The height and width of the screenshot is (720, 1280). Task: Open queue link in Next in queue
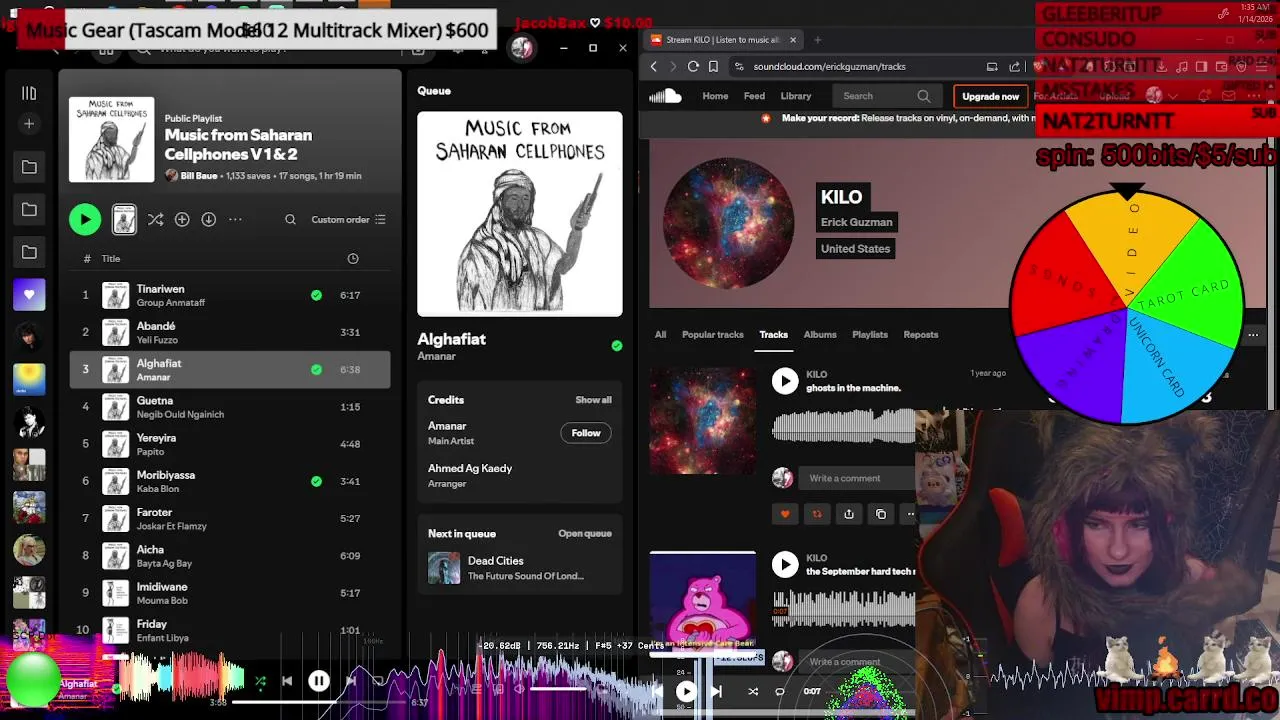coord(585,534)
